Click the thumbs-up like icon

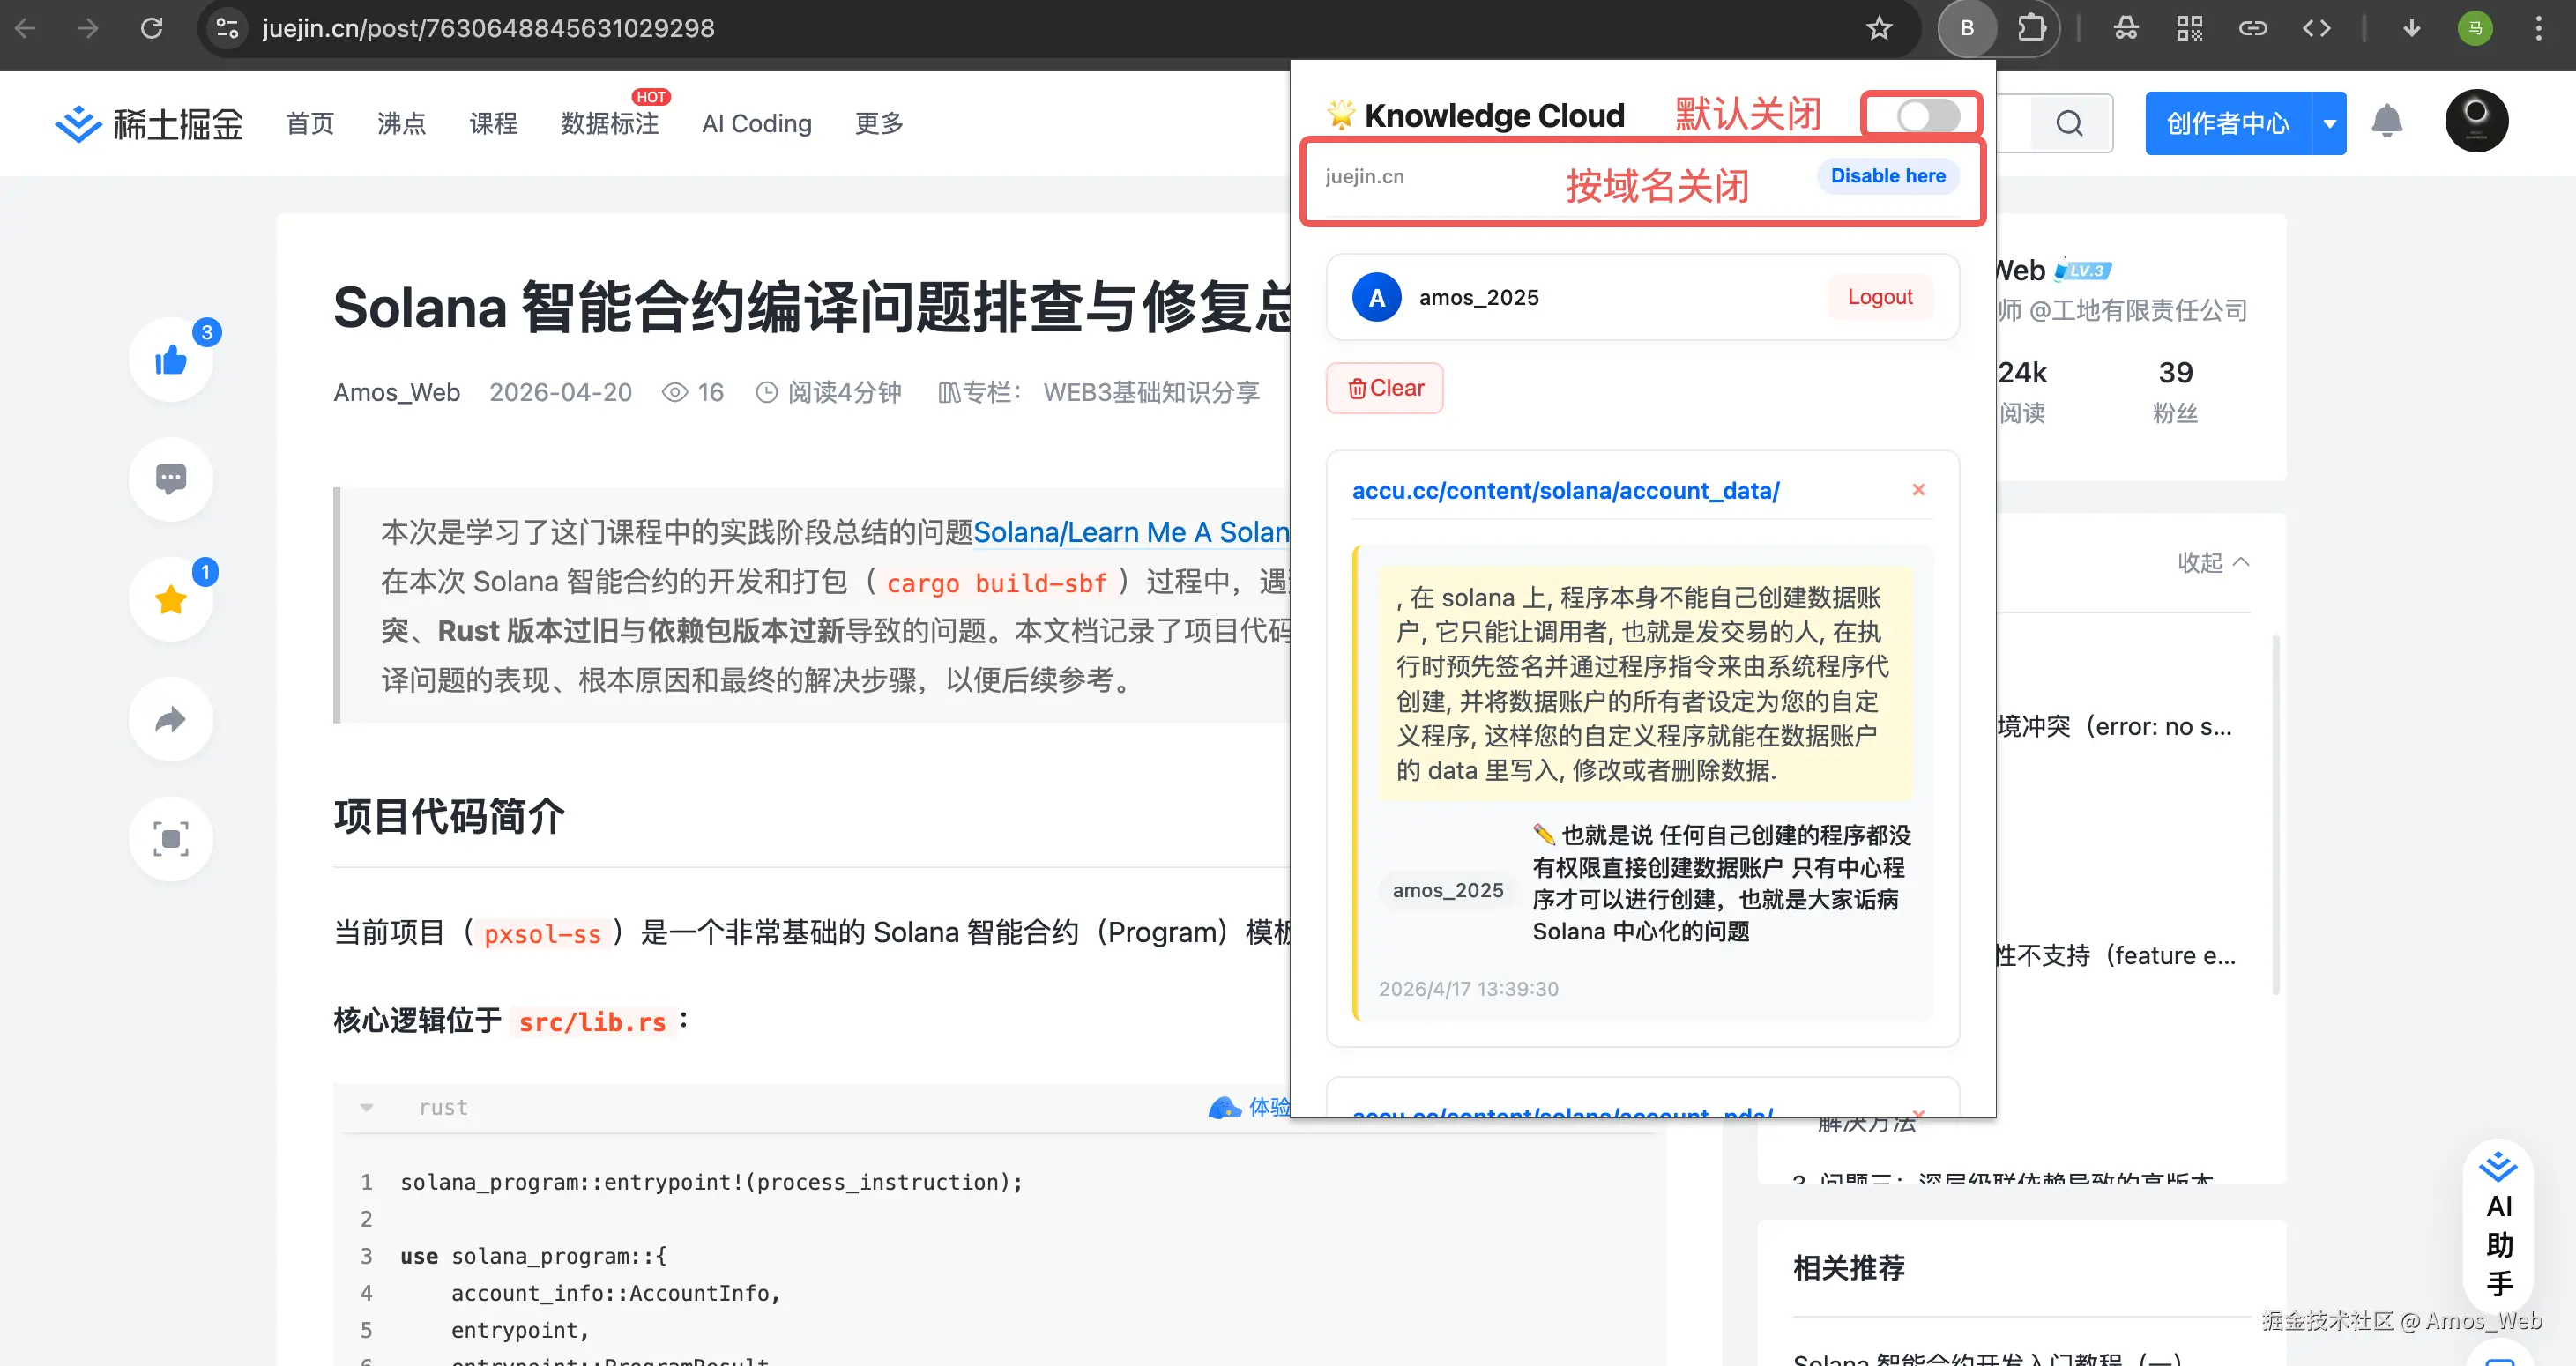coord(171,360)
